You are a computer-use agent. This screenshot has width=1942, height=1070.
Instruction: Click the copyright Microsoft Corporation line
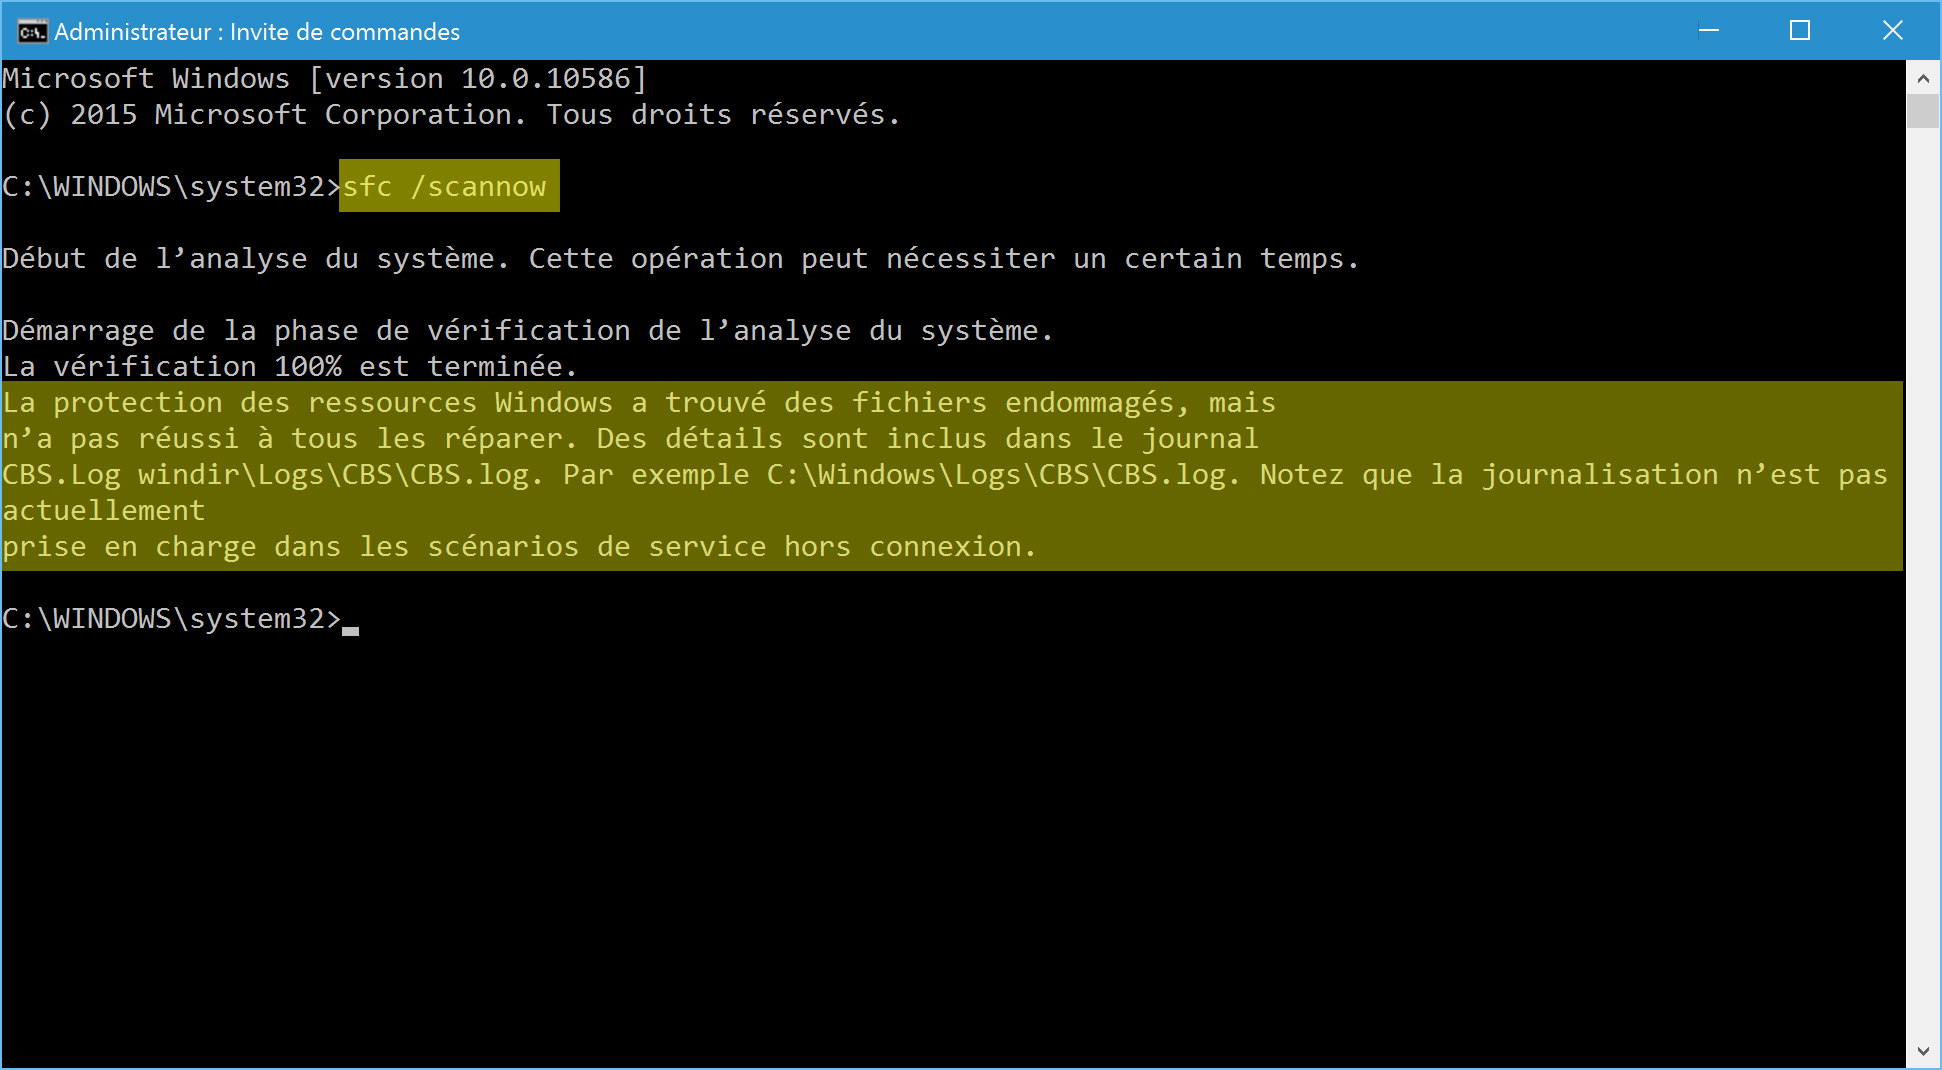click(x=451, y=114)
